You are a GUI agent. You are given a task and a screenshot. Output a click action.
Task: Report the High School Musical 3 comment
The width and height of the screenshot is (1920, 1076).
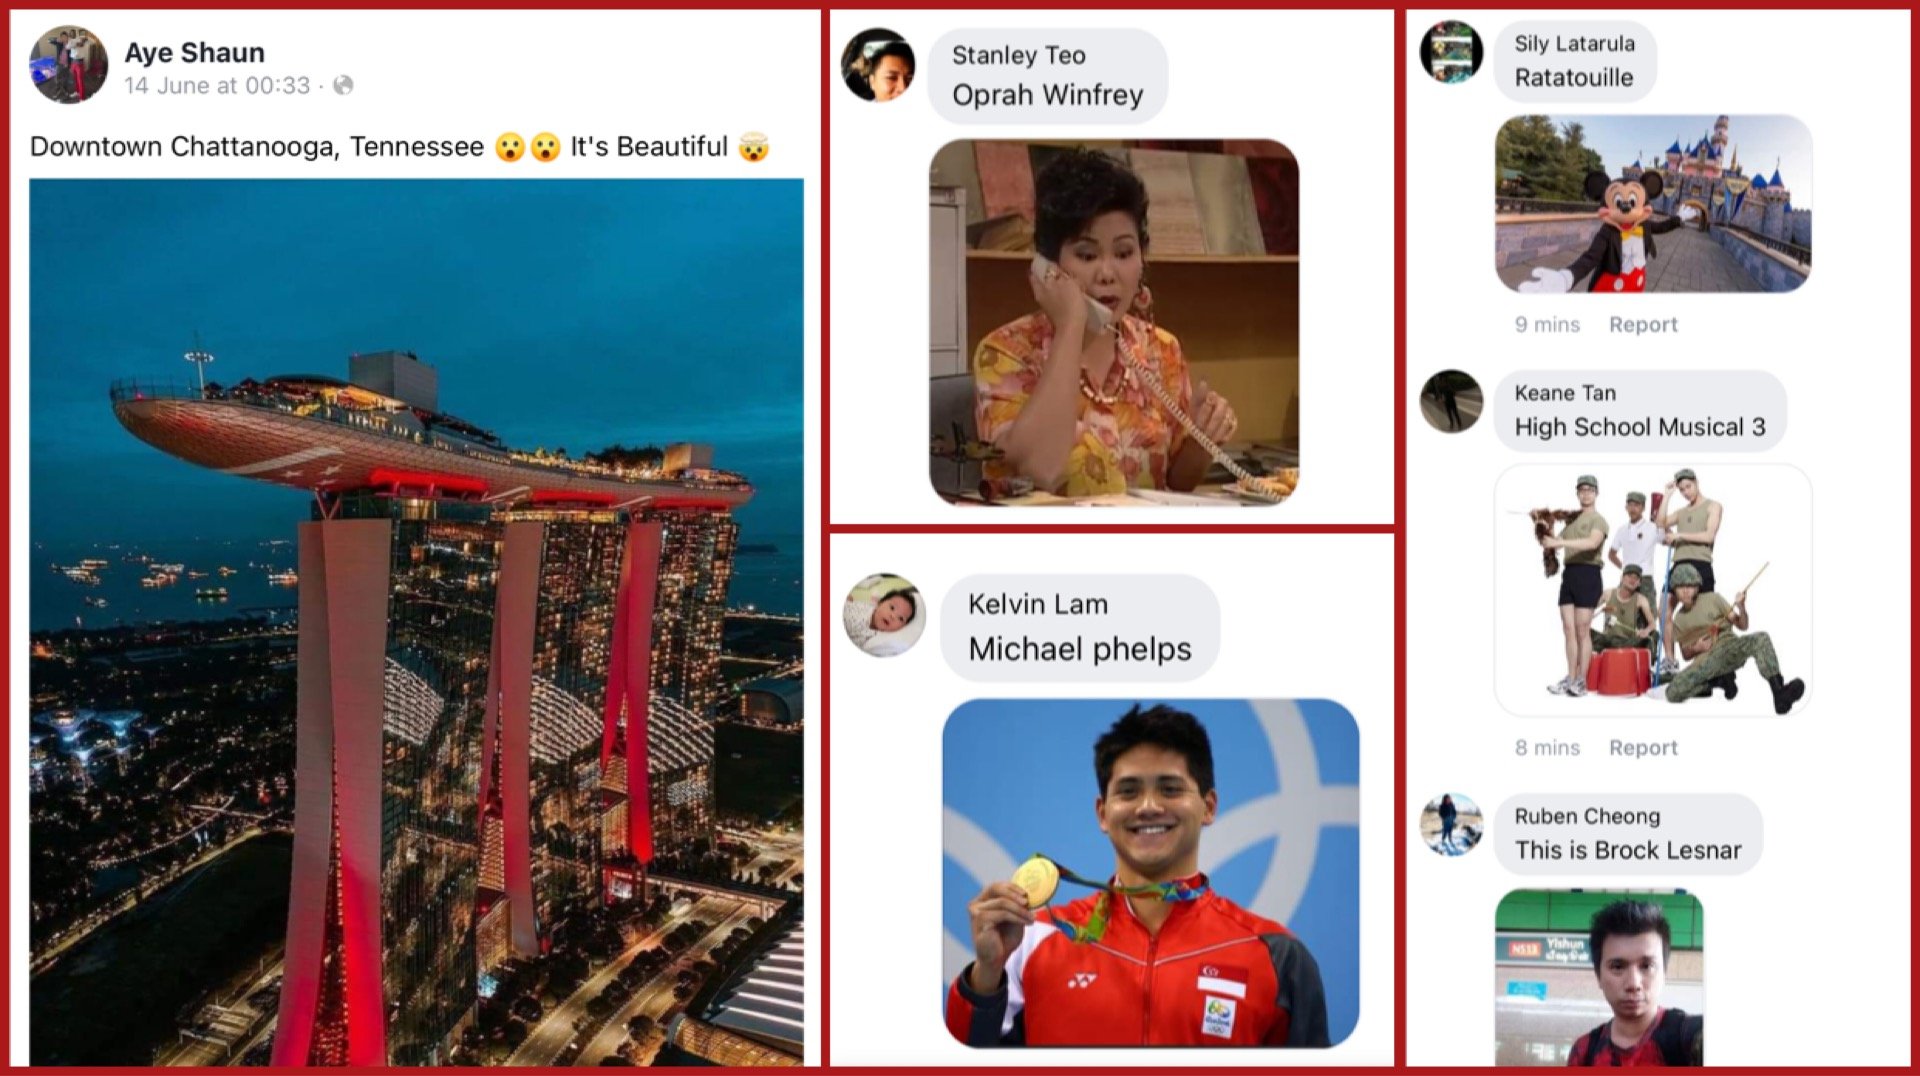pos(1643,747)
